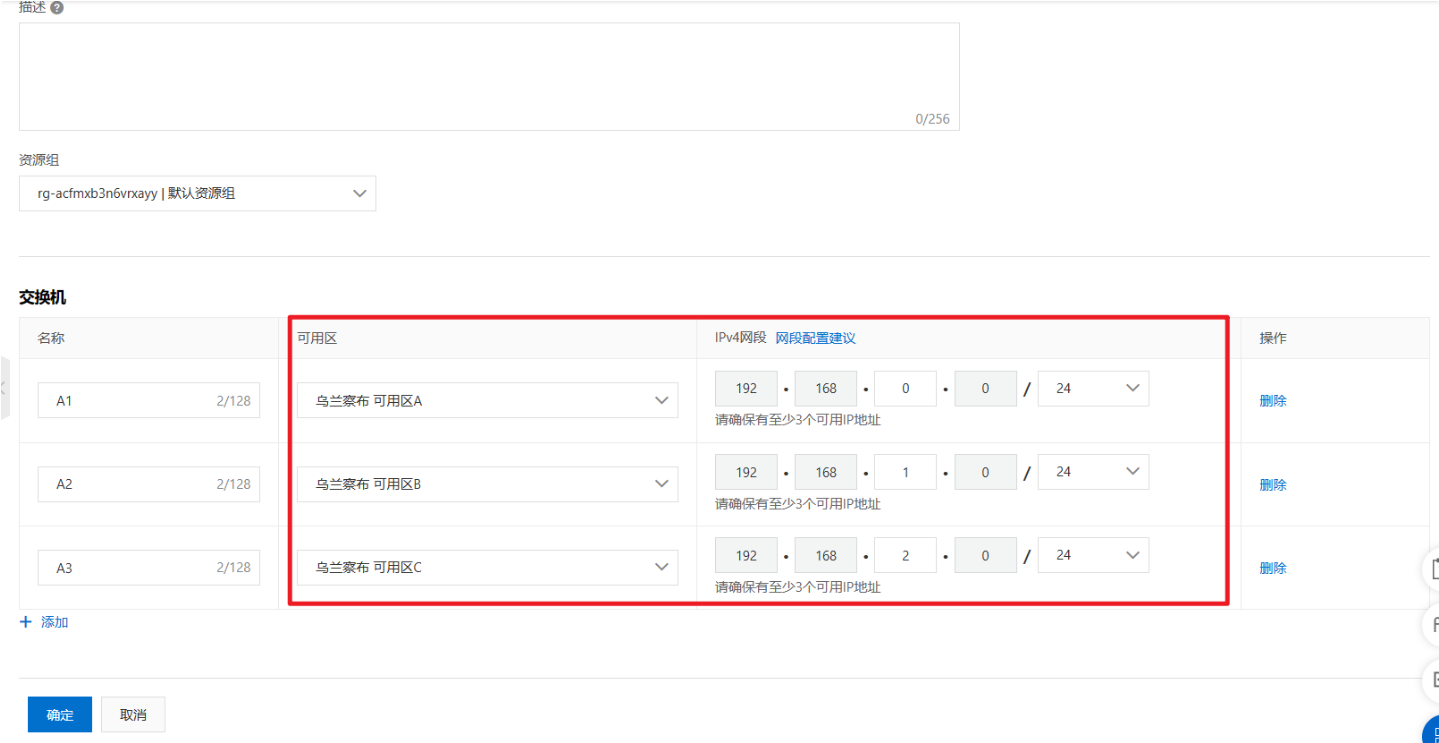Click 添加 to add a switch
Image resolution: width=1439 pixels, height=743 pixels.
(55, 622)
